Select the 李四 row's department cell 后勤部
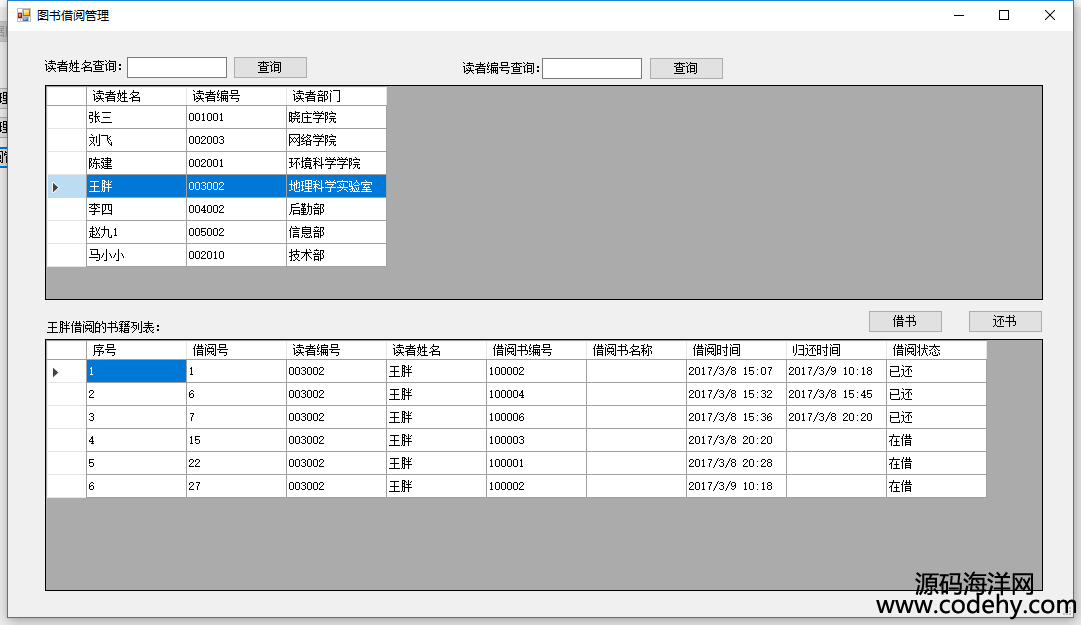 [335, 209]
